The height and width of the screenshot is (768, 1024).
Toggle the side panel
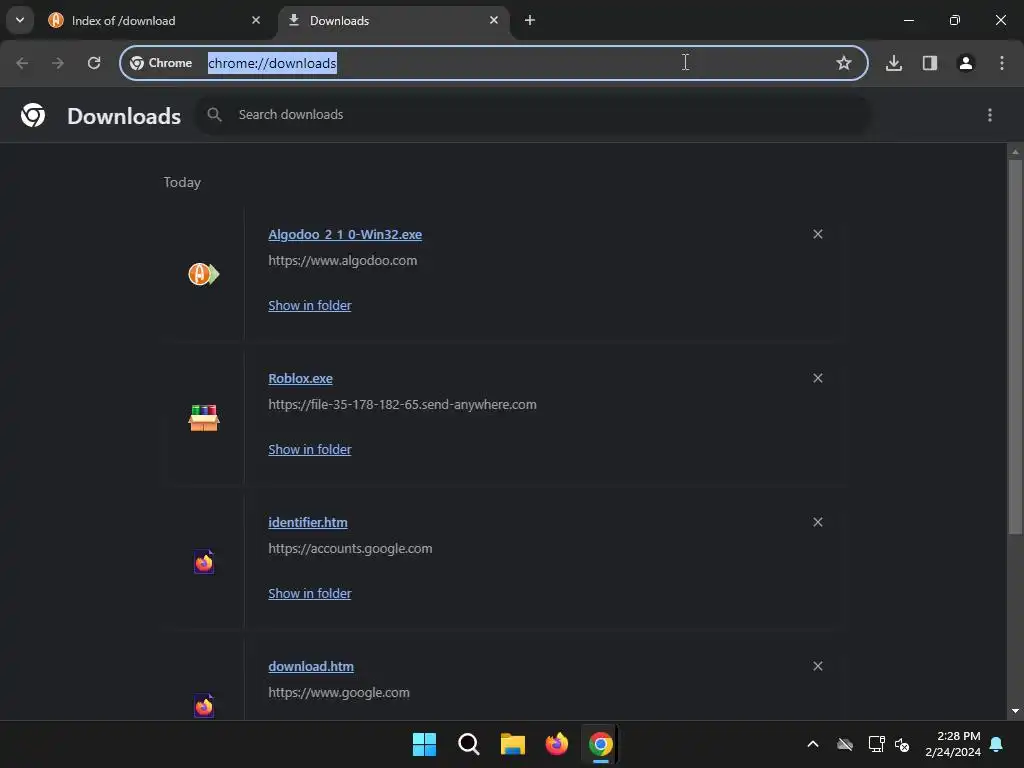pos(930,63)
